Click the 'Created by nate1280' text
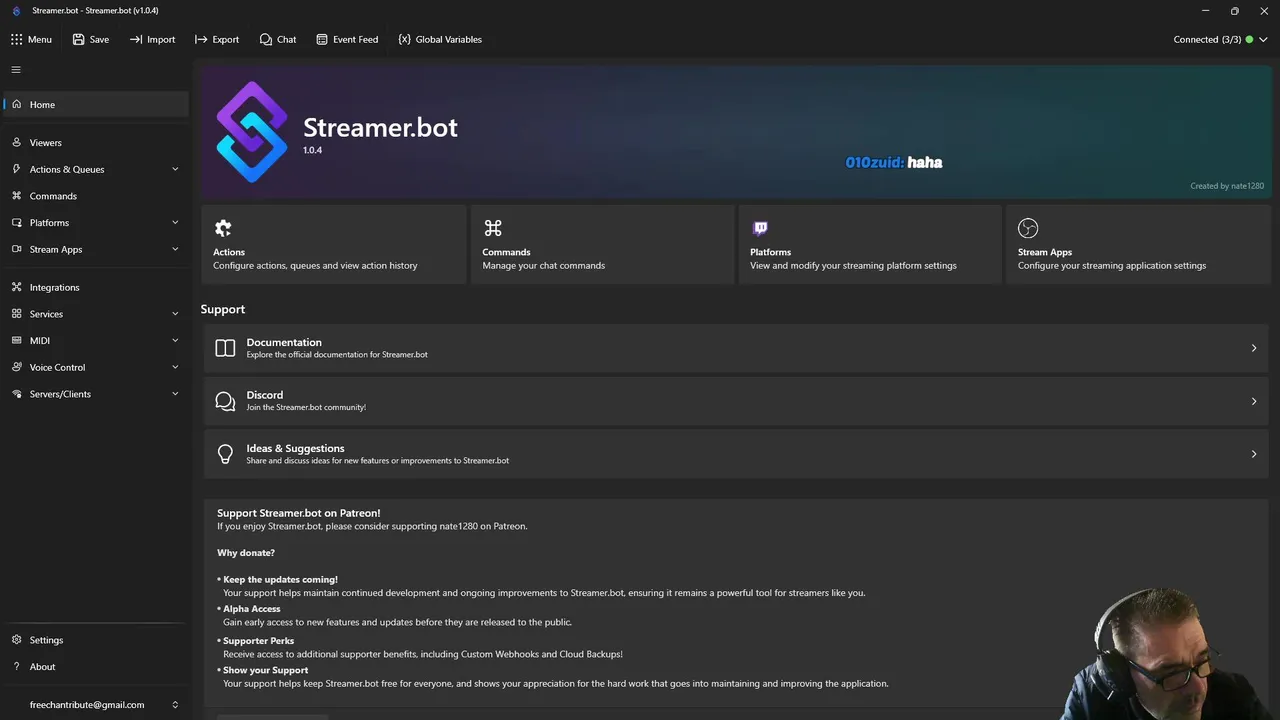The height and width of the screenshot is (720, 1280). 1227,186
